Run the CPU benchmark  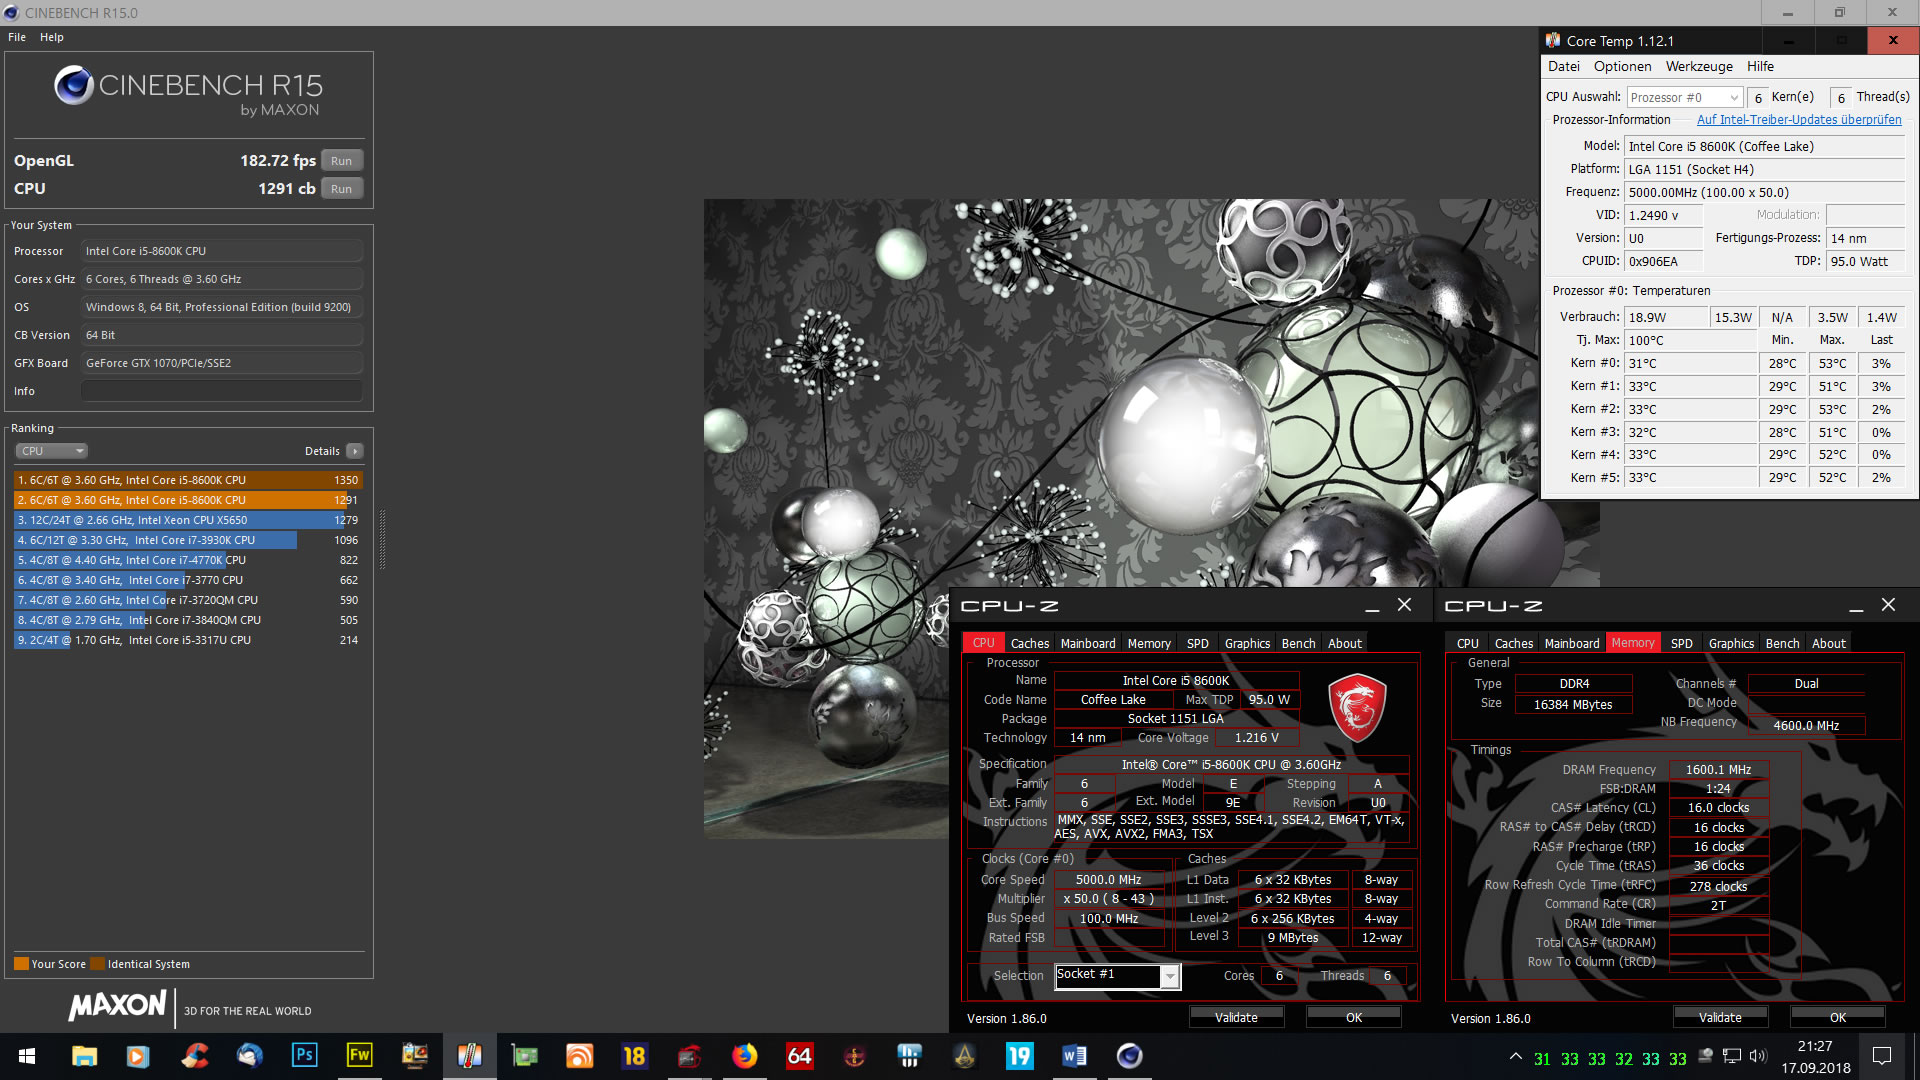click(342, 189)
